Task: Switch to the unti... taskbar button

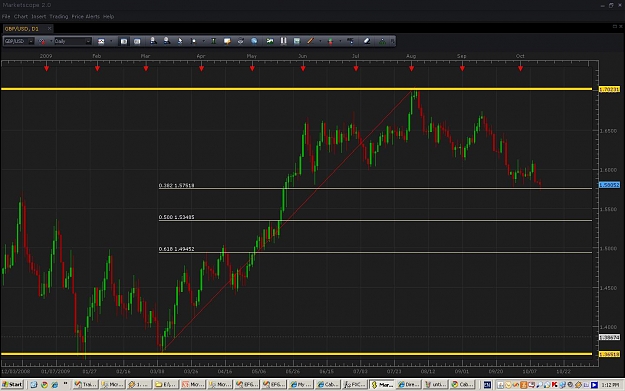Action: click(x=436, y=385)
